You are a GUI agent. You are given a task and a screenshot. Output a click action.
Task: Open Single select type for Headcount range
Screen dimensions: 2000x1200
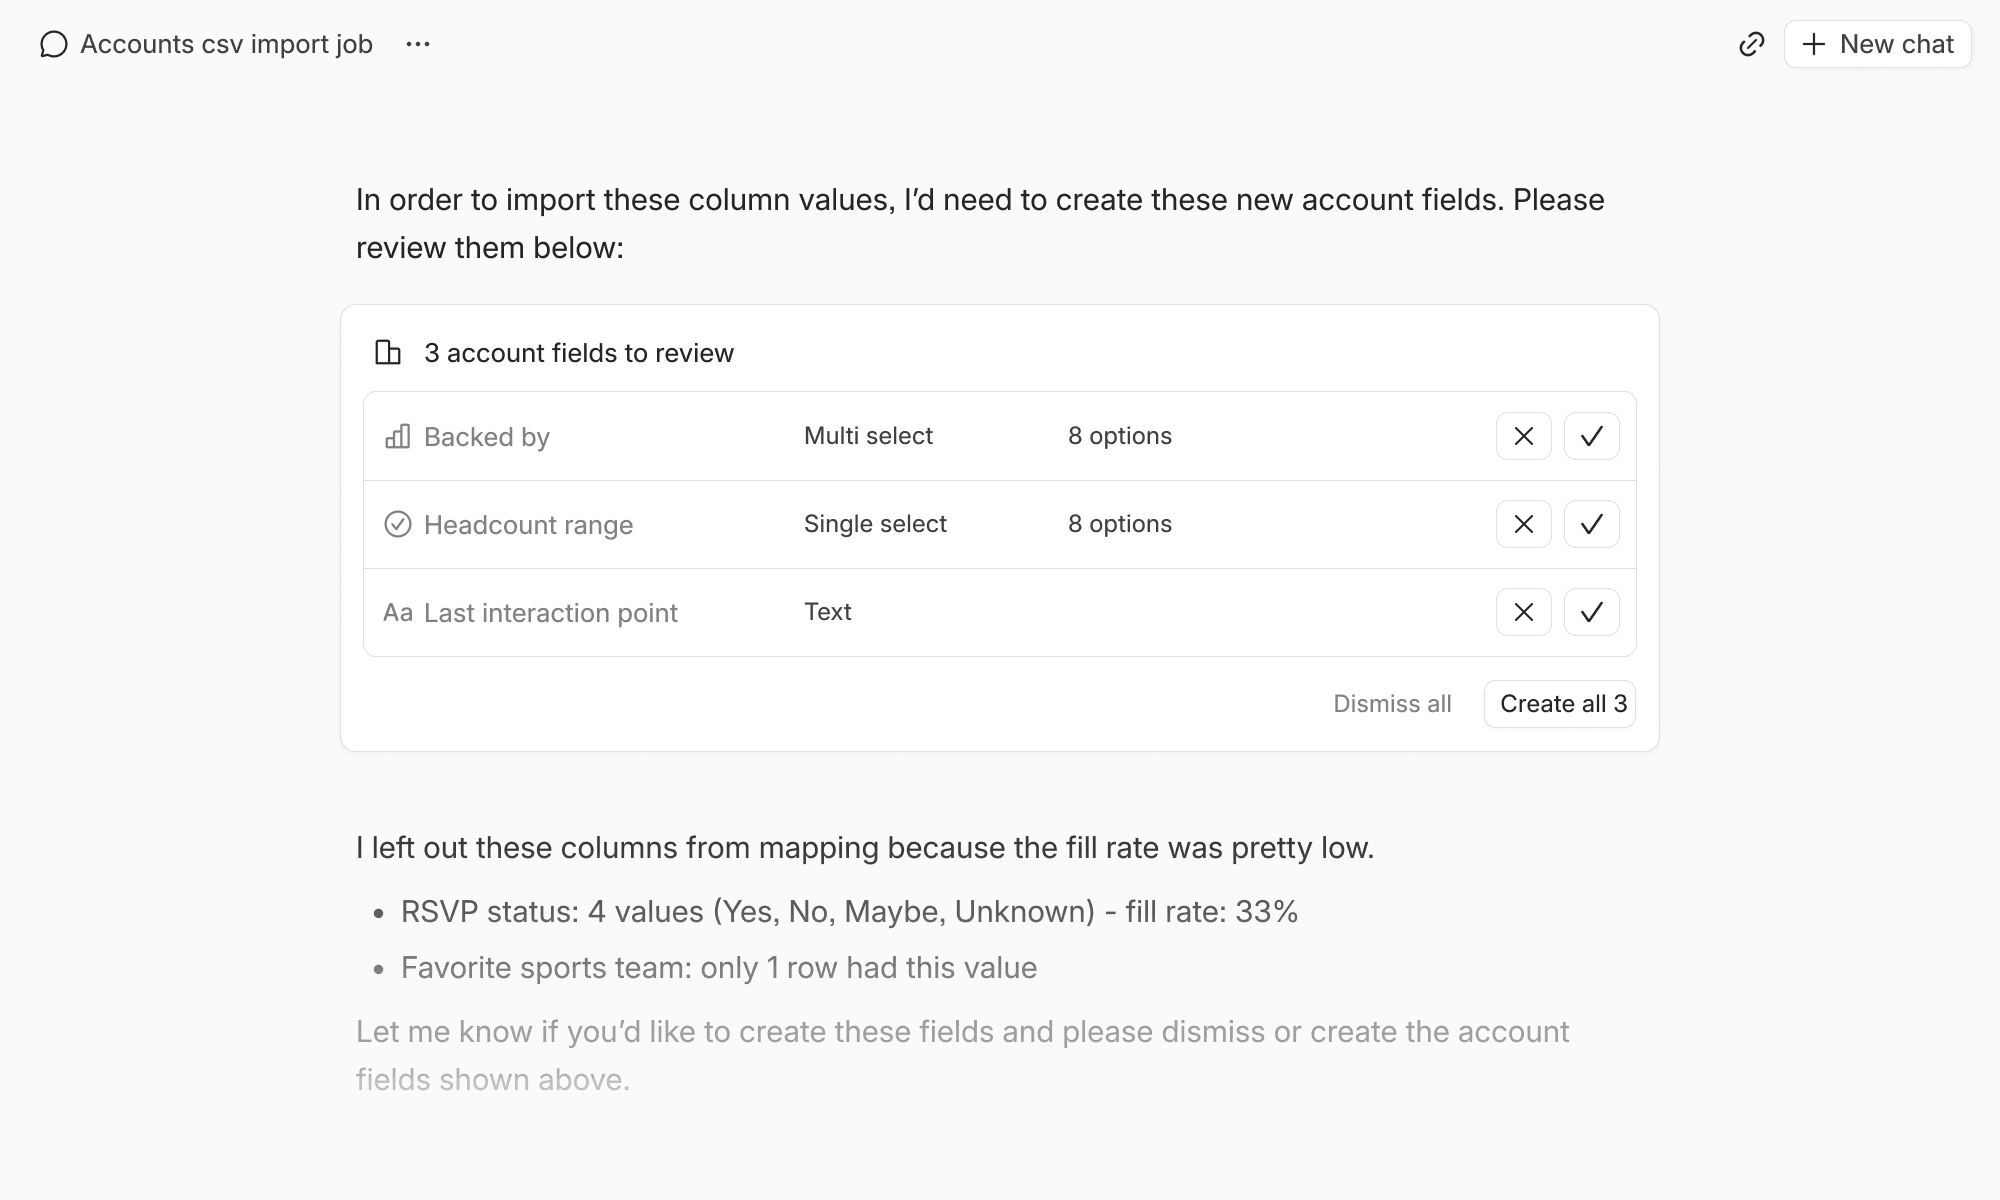point(875,524)
